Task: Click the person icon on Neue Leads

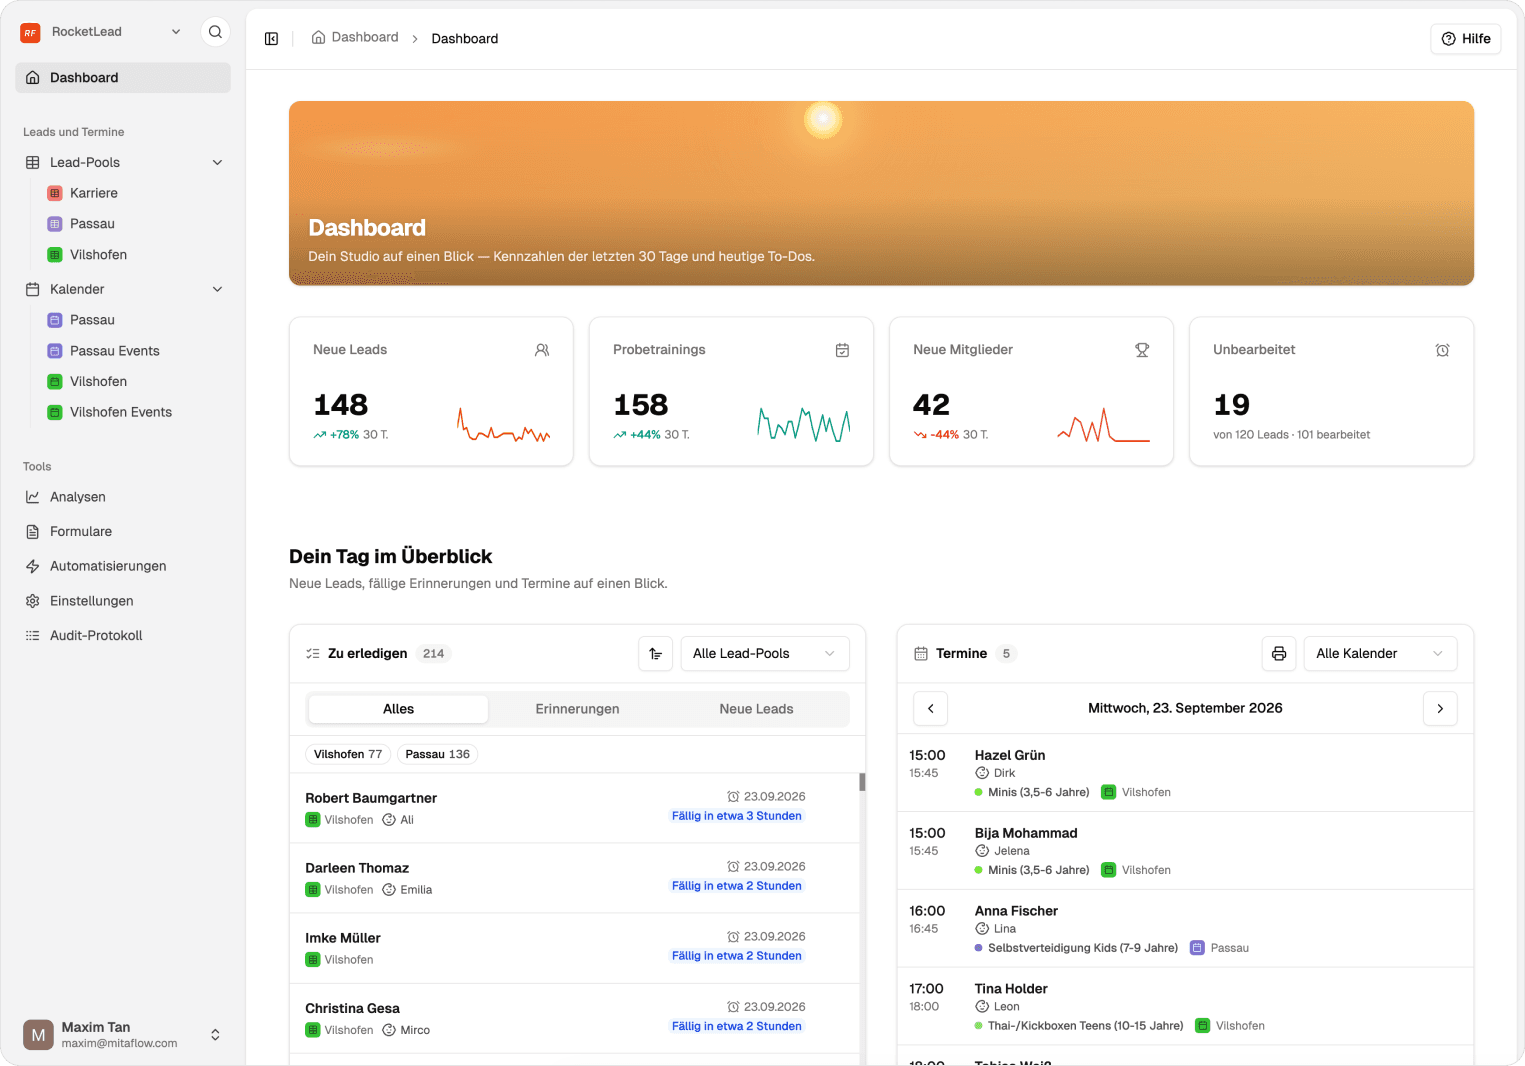Action: (x=542, y=350)
